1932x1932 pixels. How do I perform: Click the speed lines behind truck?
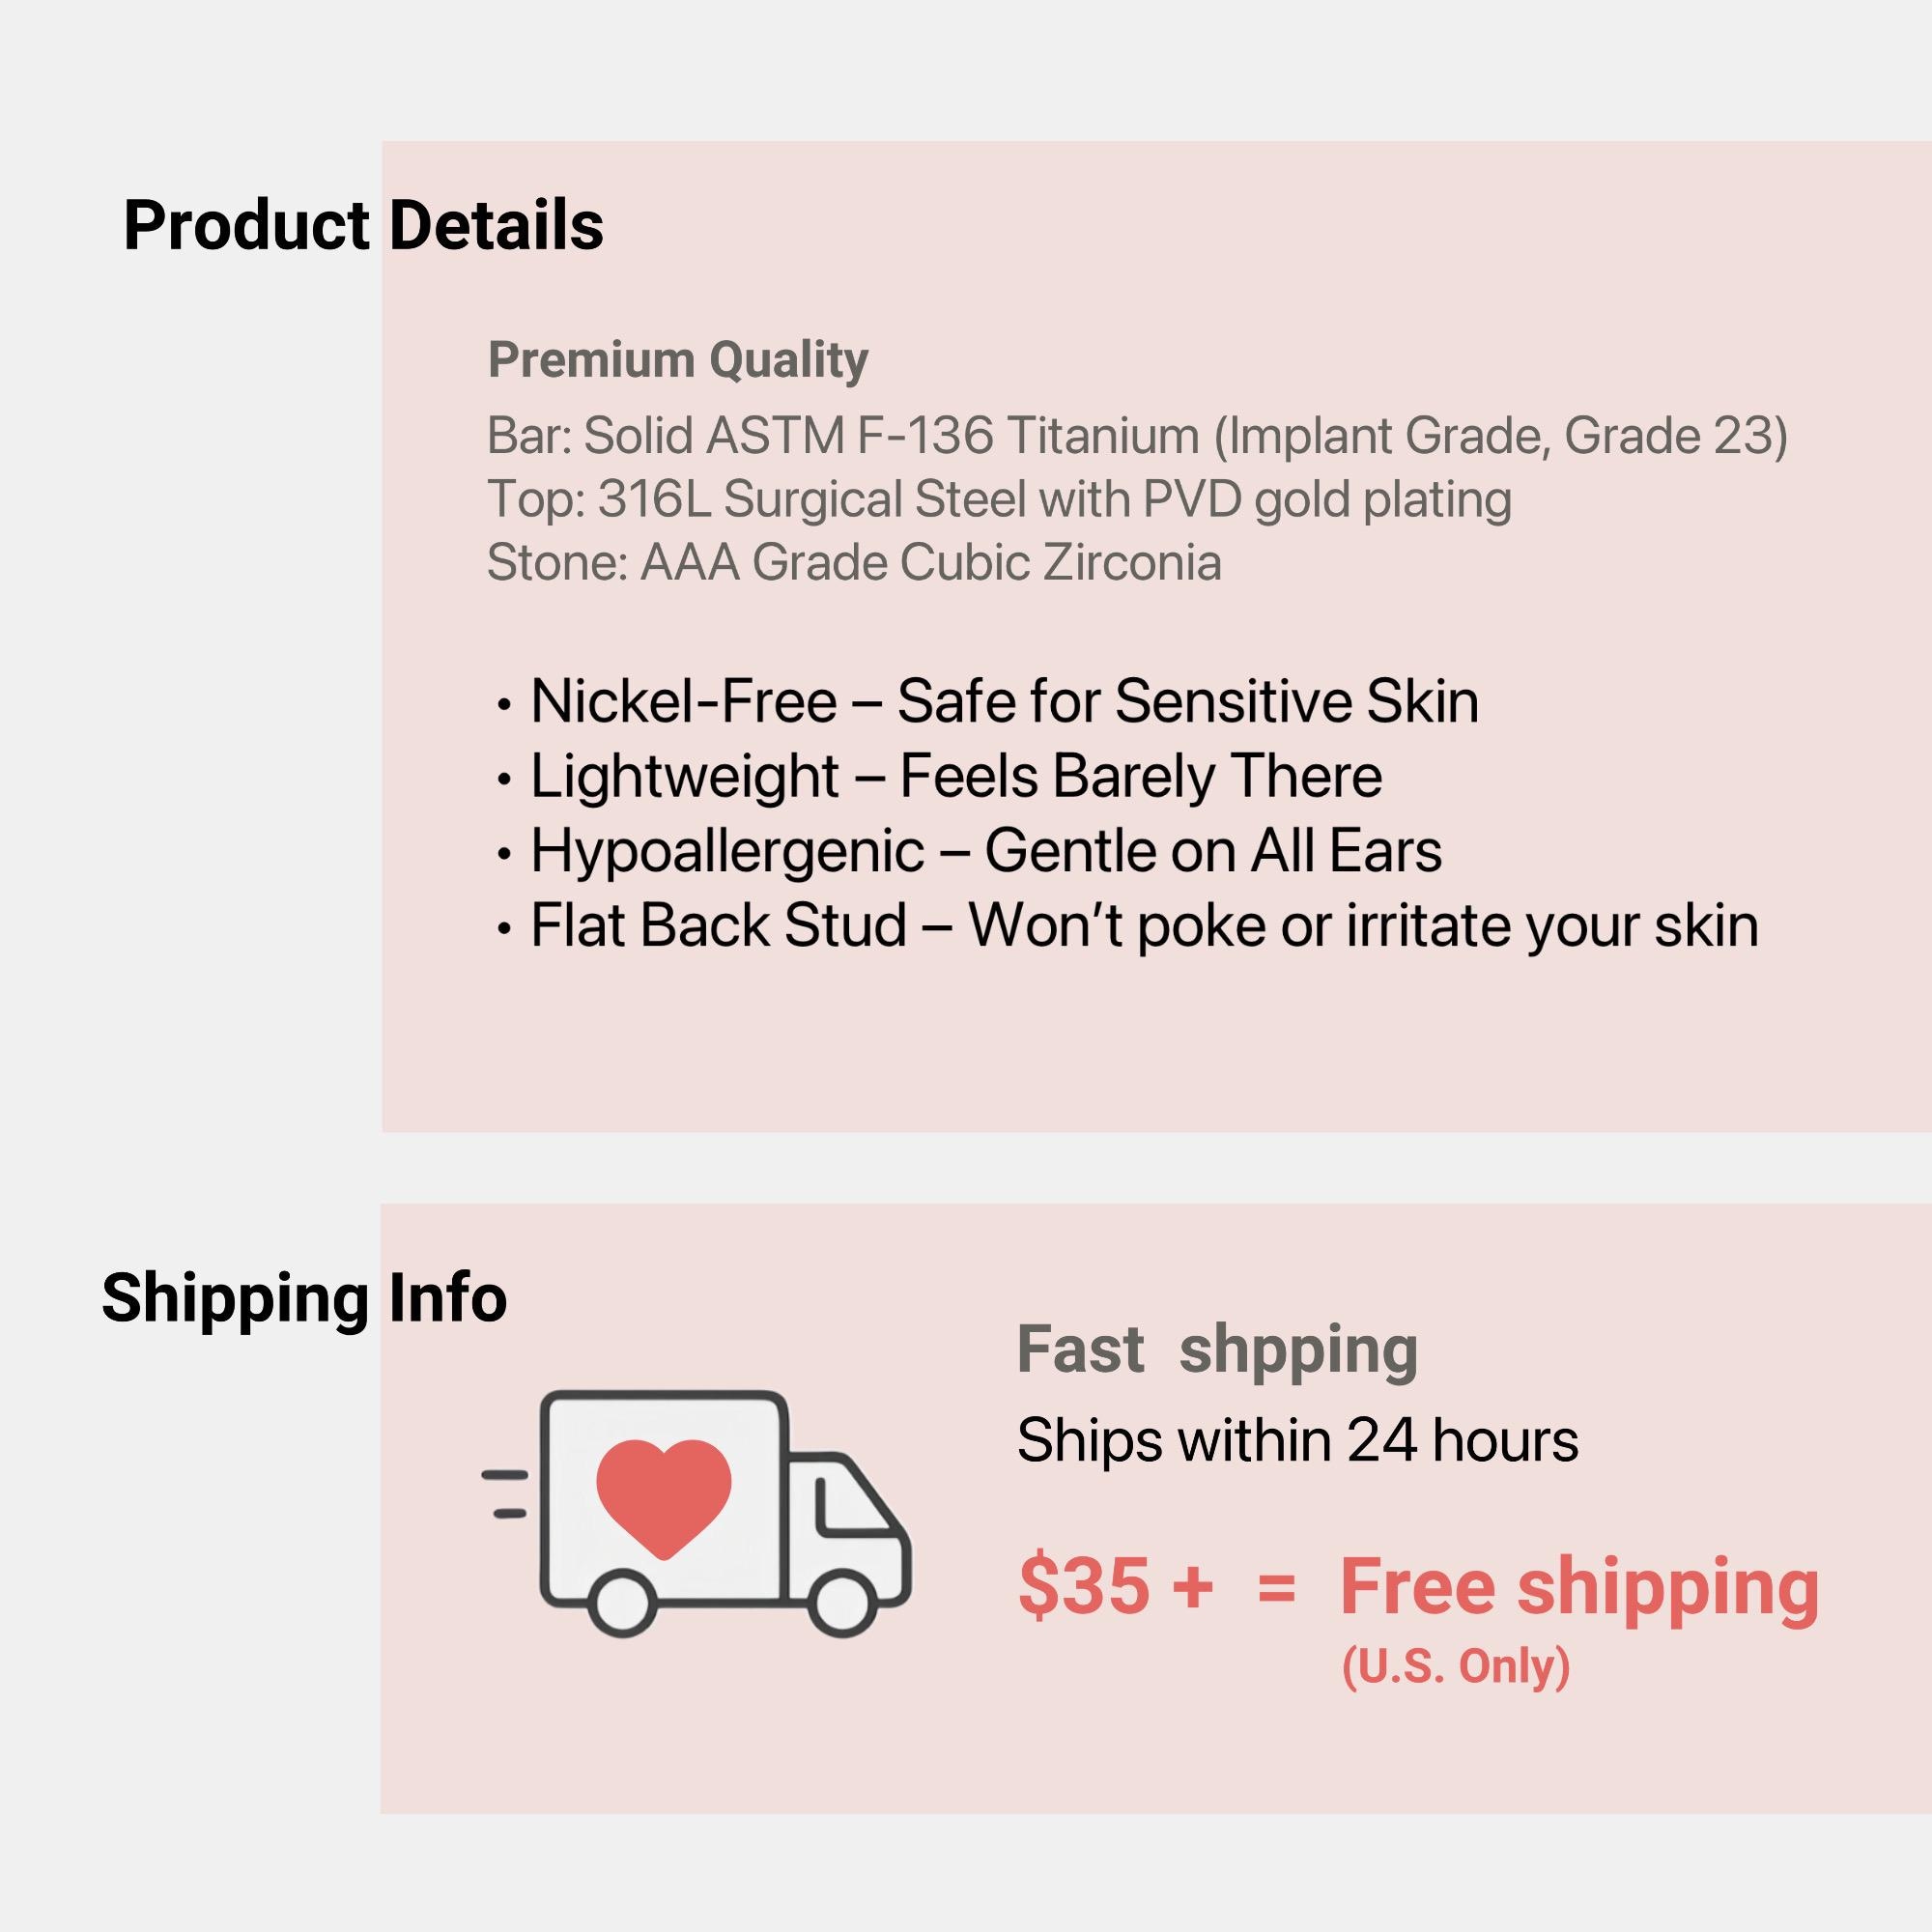(x=505, y=1494)
